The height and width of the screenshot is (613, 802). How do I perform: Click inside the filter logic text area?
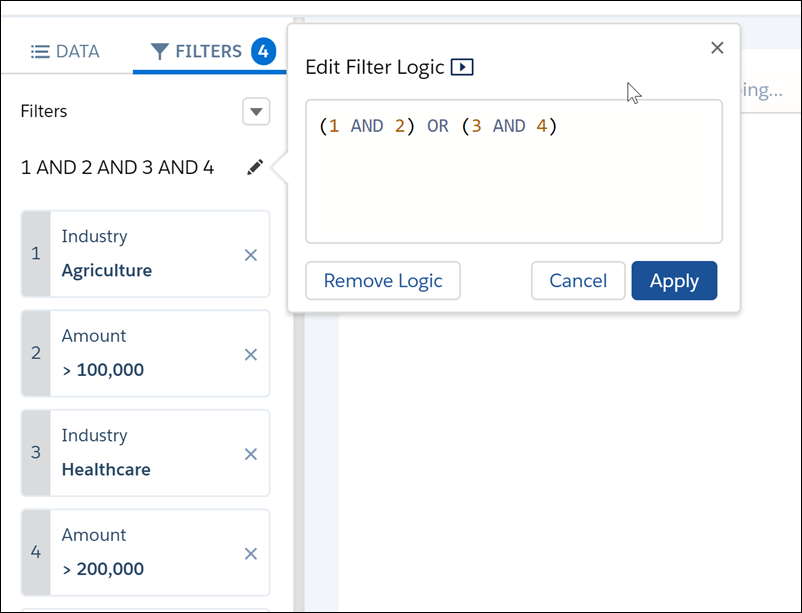coord(514,171)
